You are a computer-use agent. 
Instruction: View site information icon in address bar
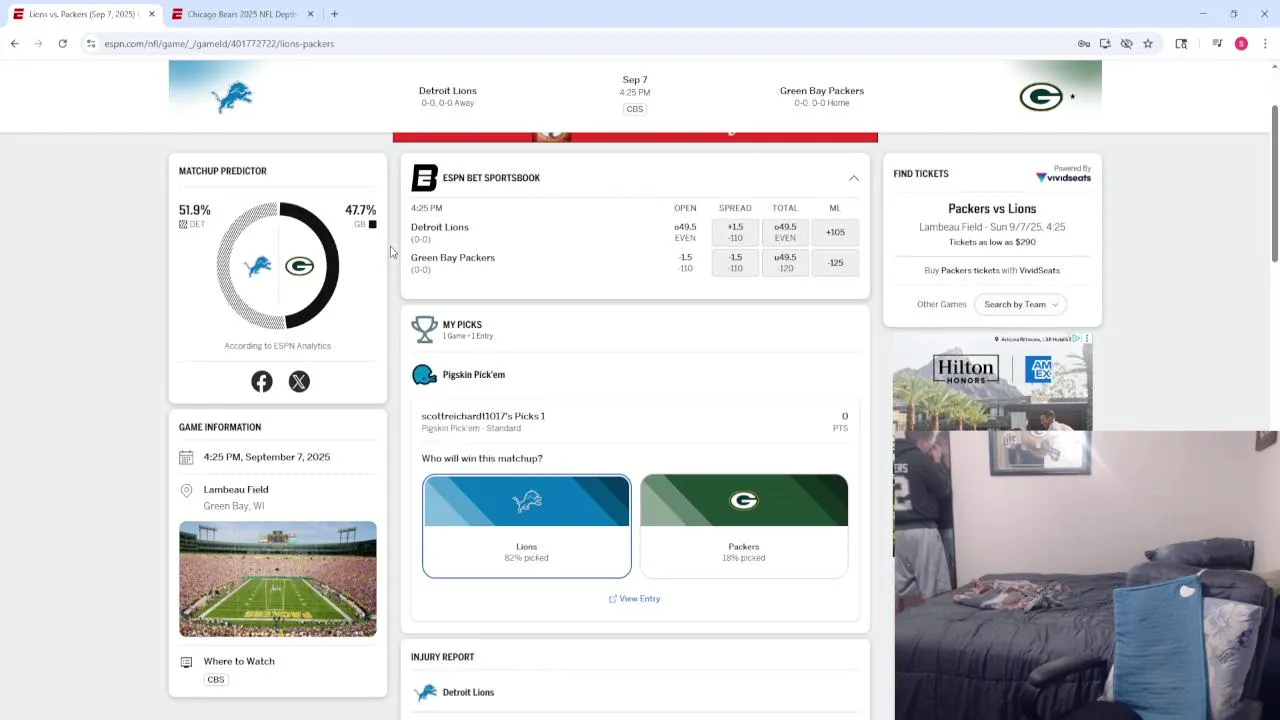tap(91, 43)
